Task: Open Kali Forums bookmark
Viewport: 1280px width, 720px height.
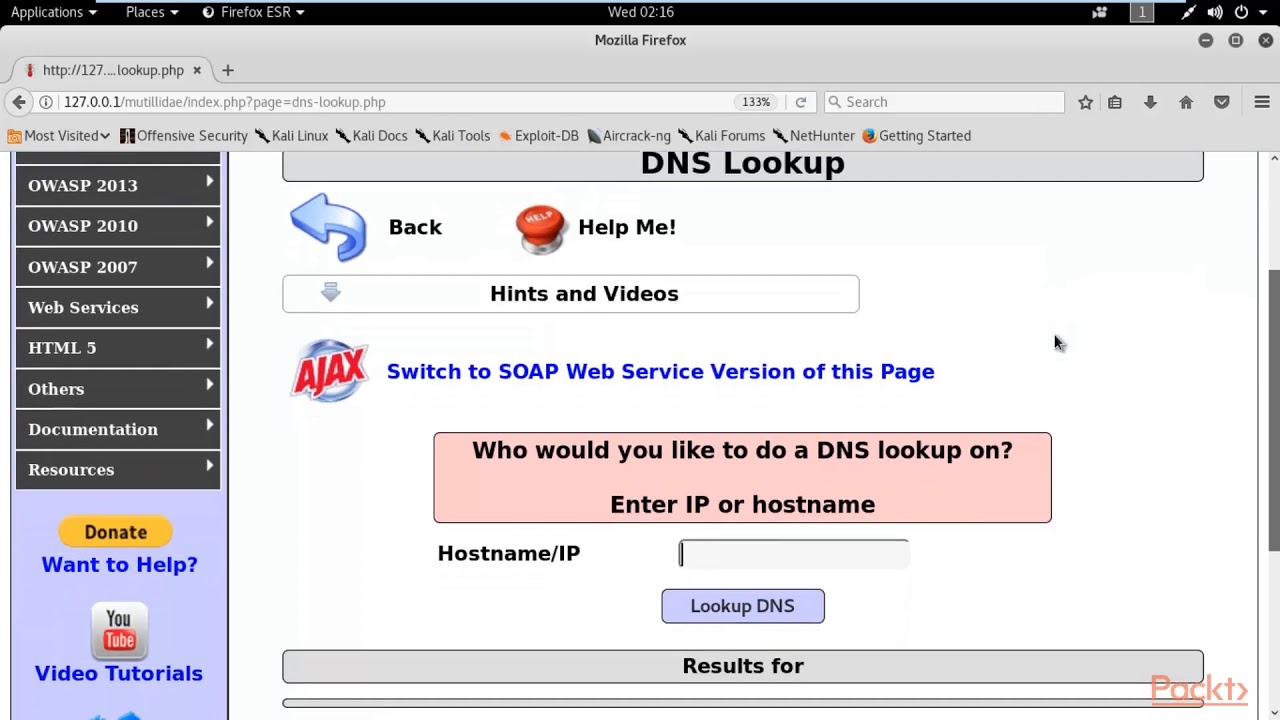Action: point(721,136)
